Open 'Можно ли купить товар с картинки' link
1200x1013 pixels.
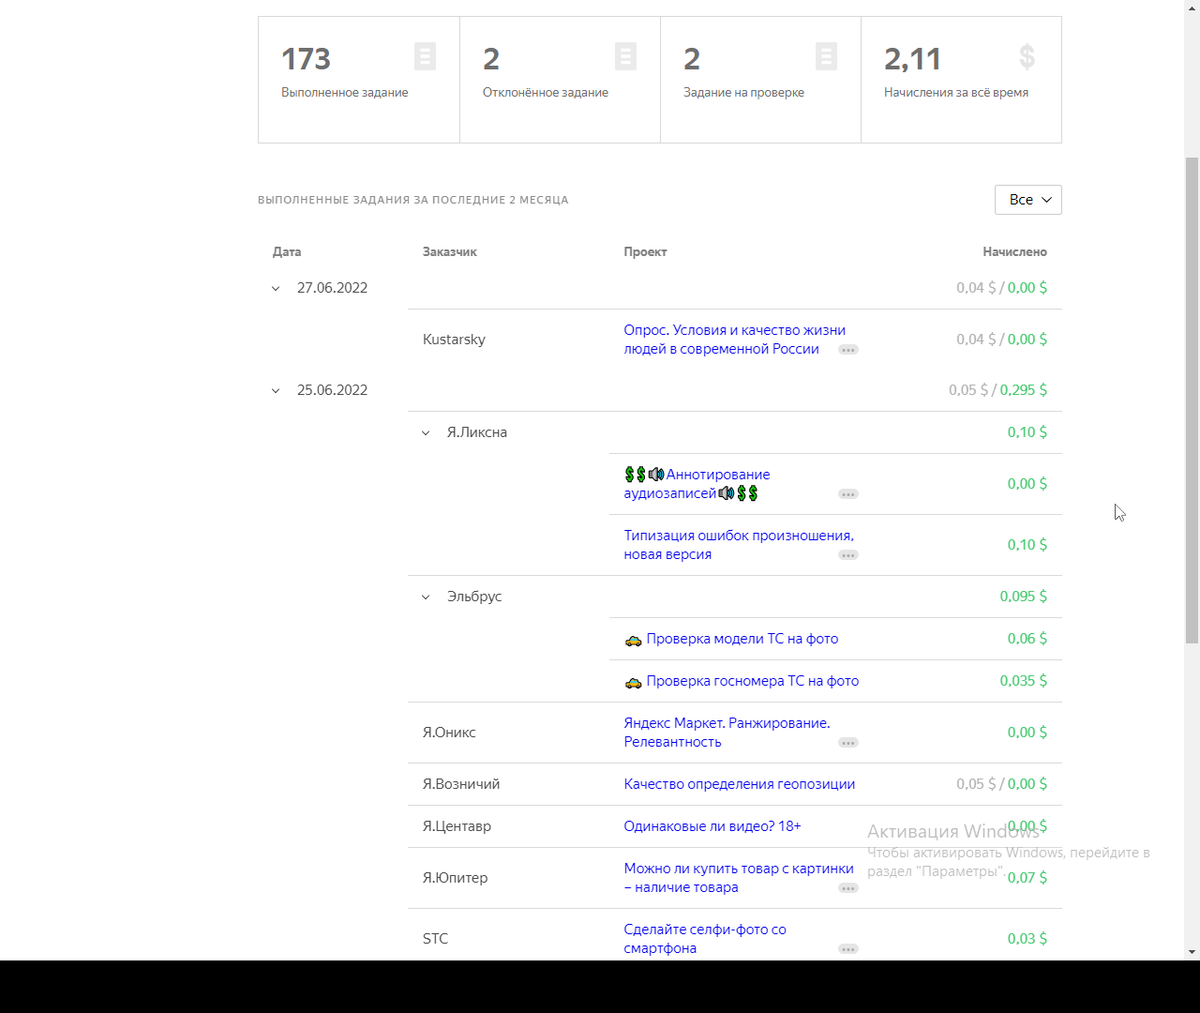(x=738, y=878)
